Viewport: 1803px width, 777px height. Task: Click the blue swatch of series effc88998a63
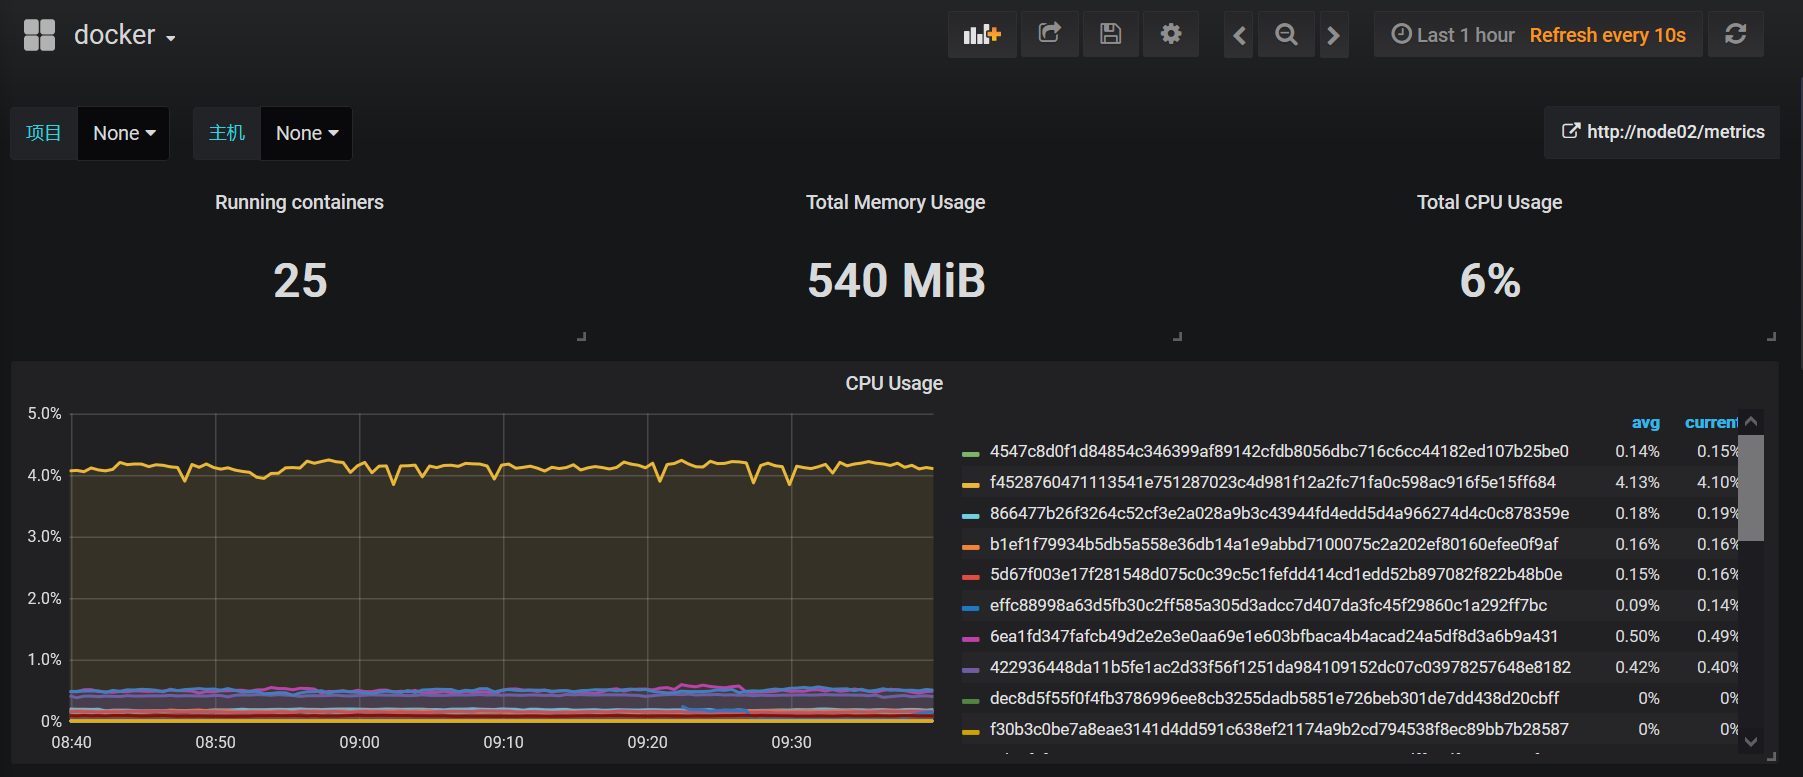pyautogui.click(x=970, y=608)
